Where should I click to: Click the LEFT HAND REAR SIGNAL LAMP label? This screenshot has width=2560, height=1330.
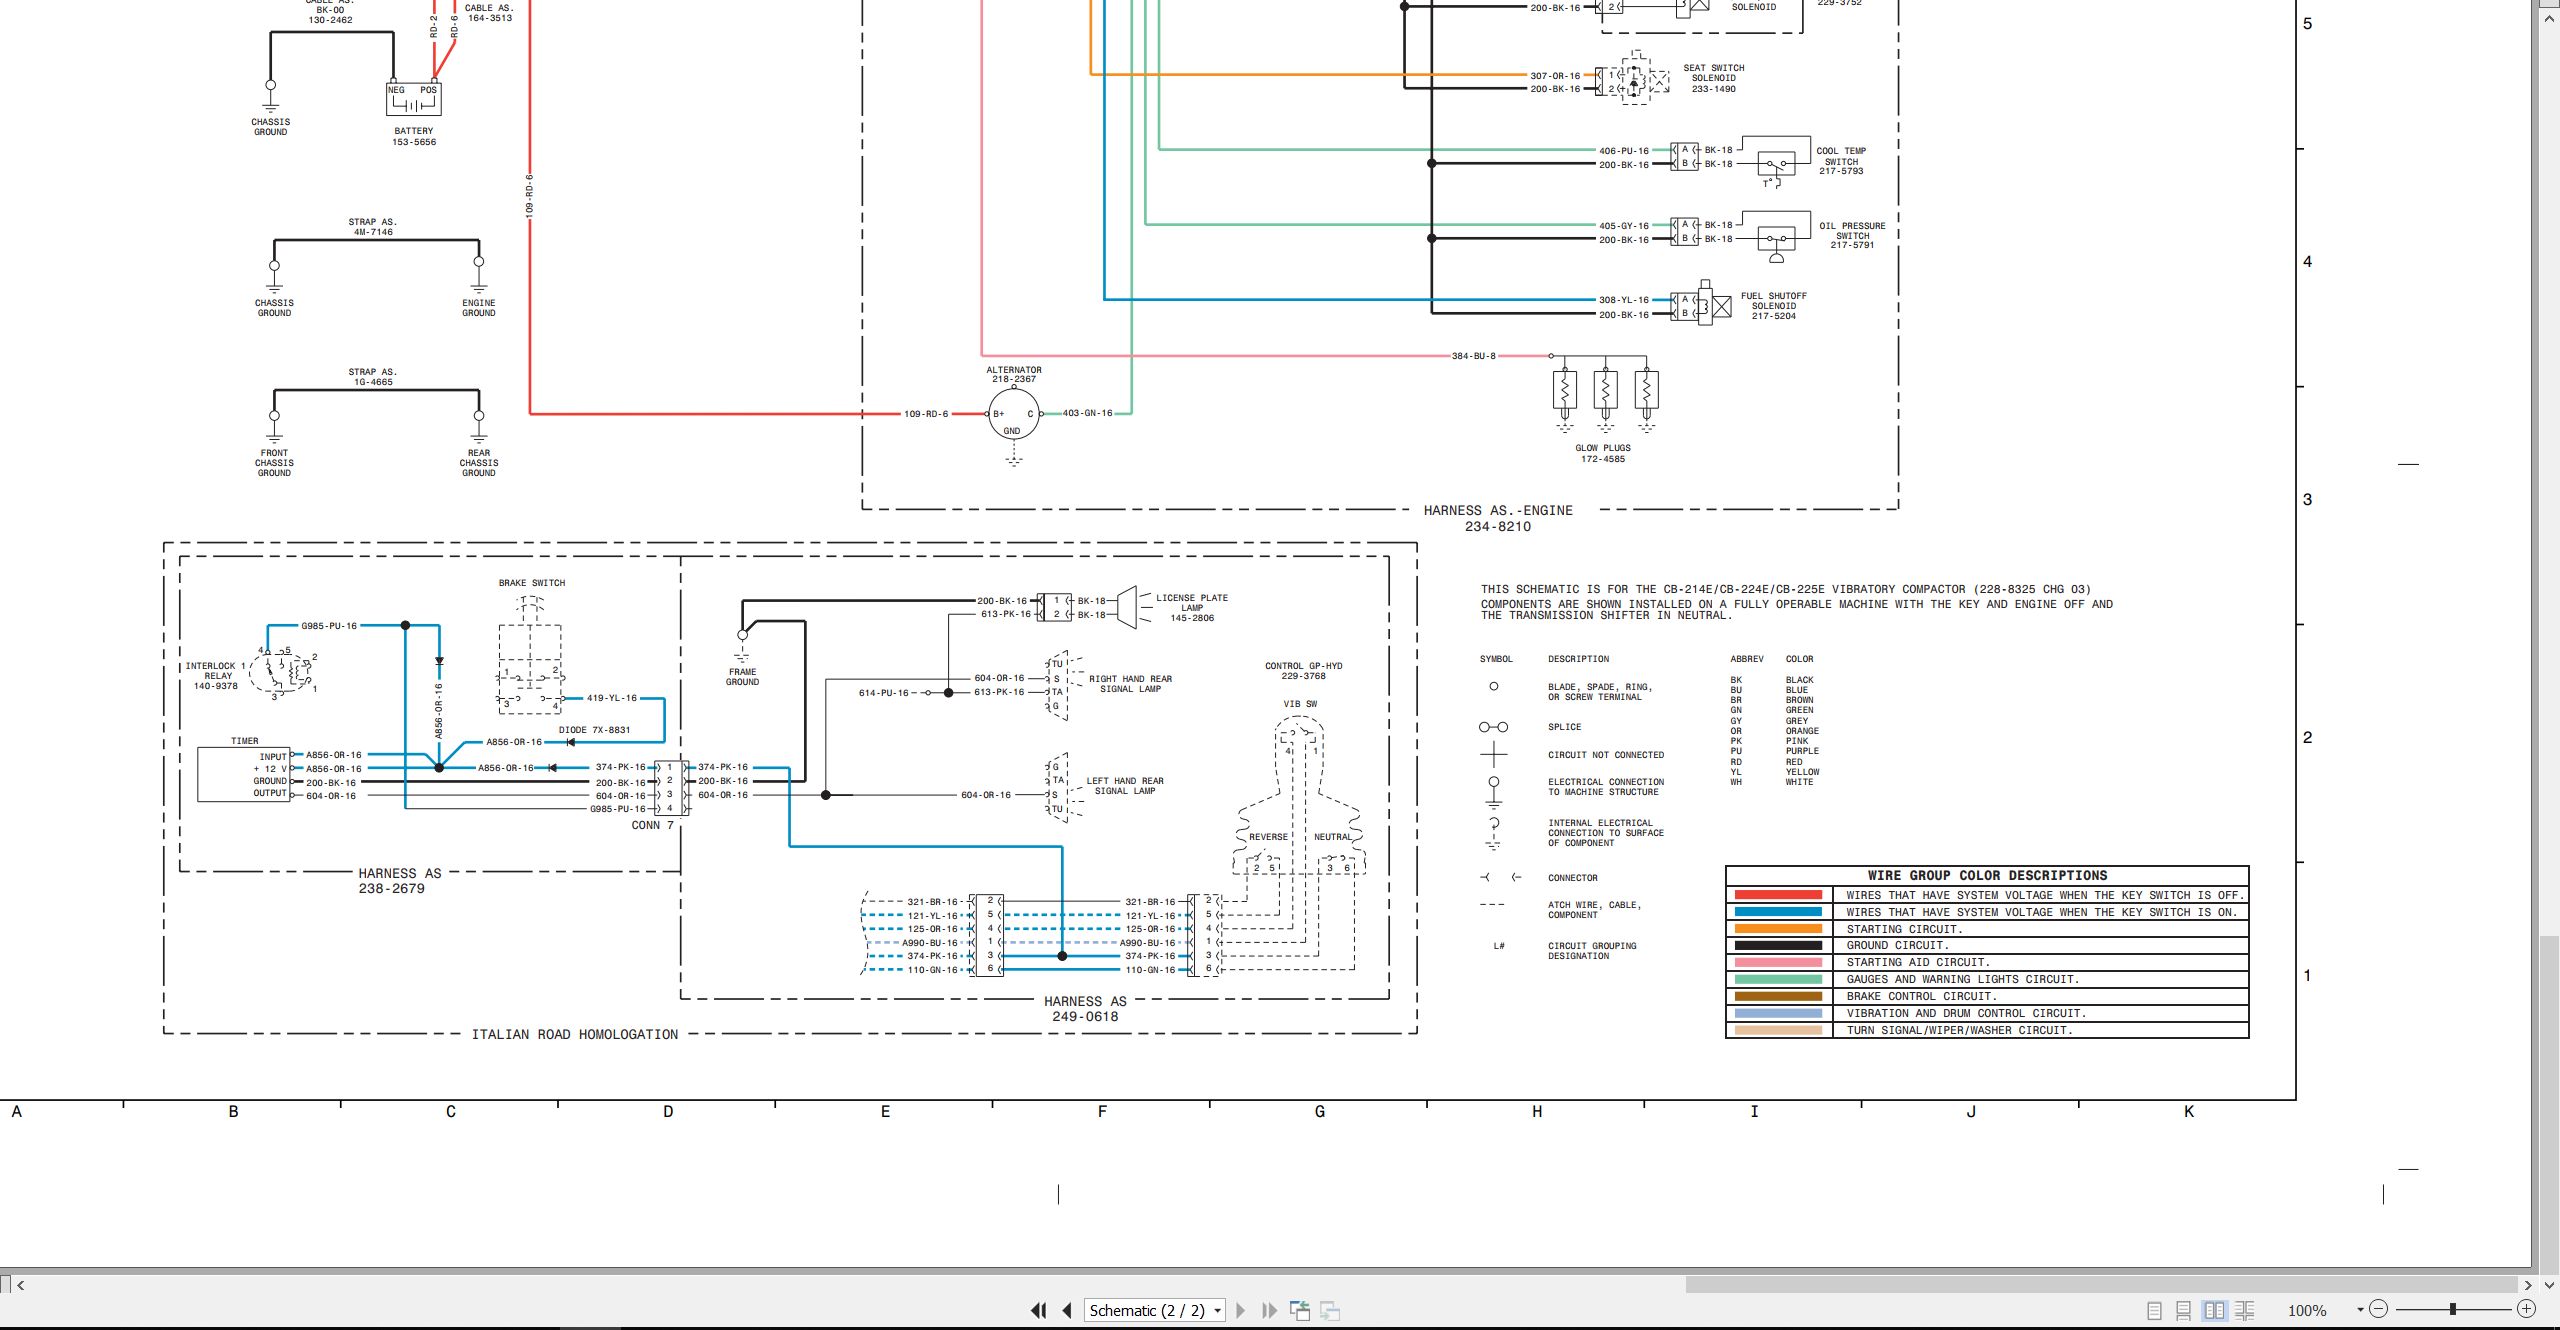point(1125,786)
